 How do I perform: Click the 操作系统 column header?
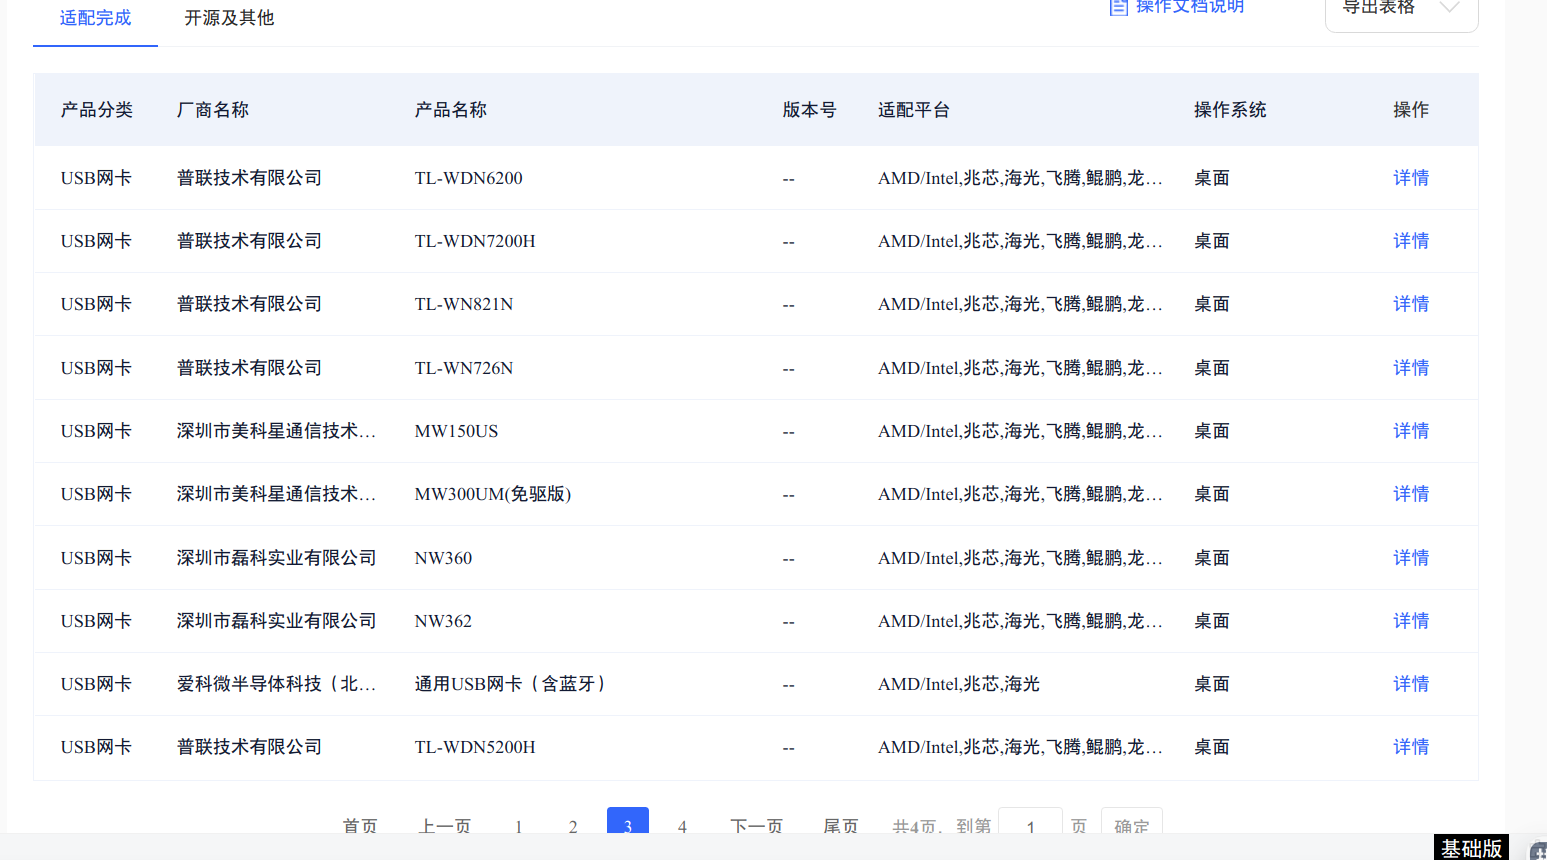pos(1230,110)
